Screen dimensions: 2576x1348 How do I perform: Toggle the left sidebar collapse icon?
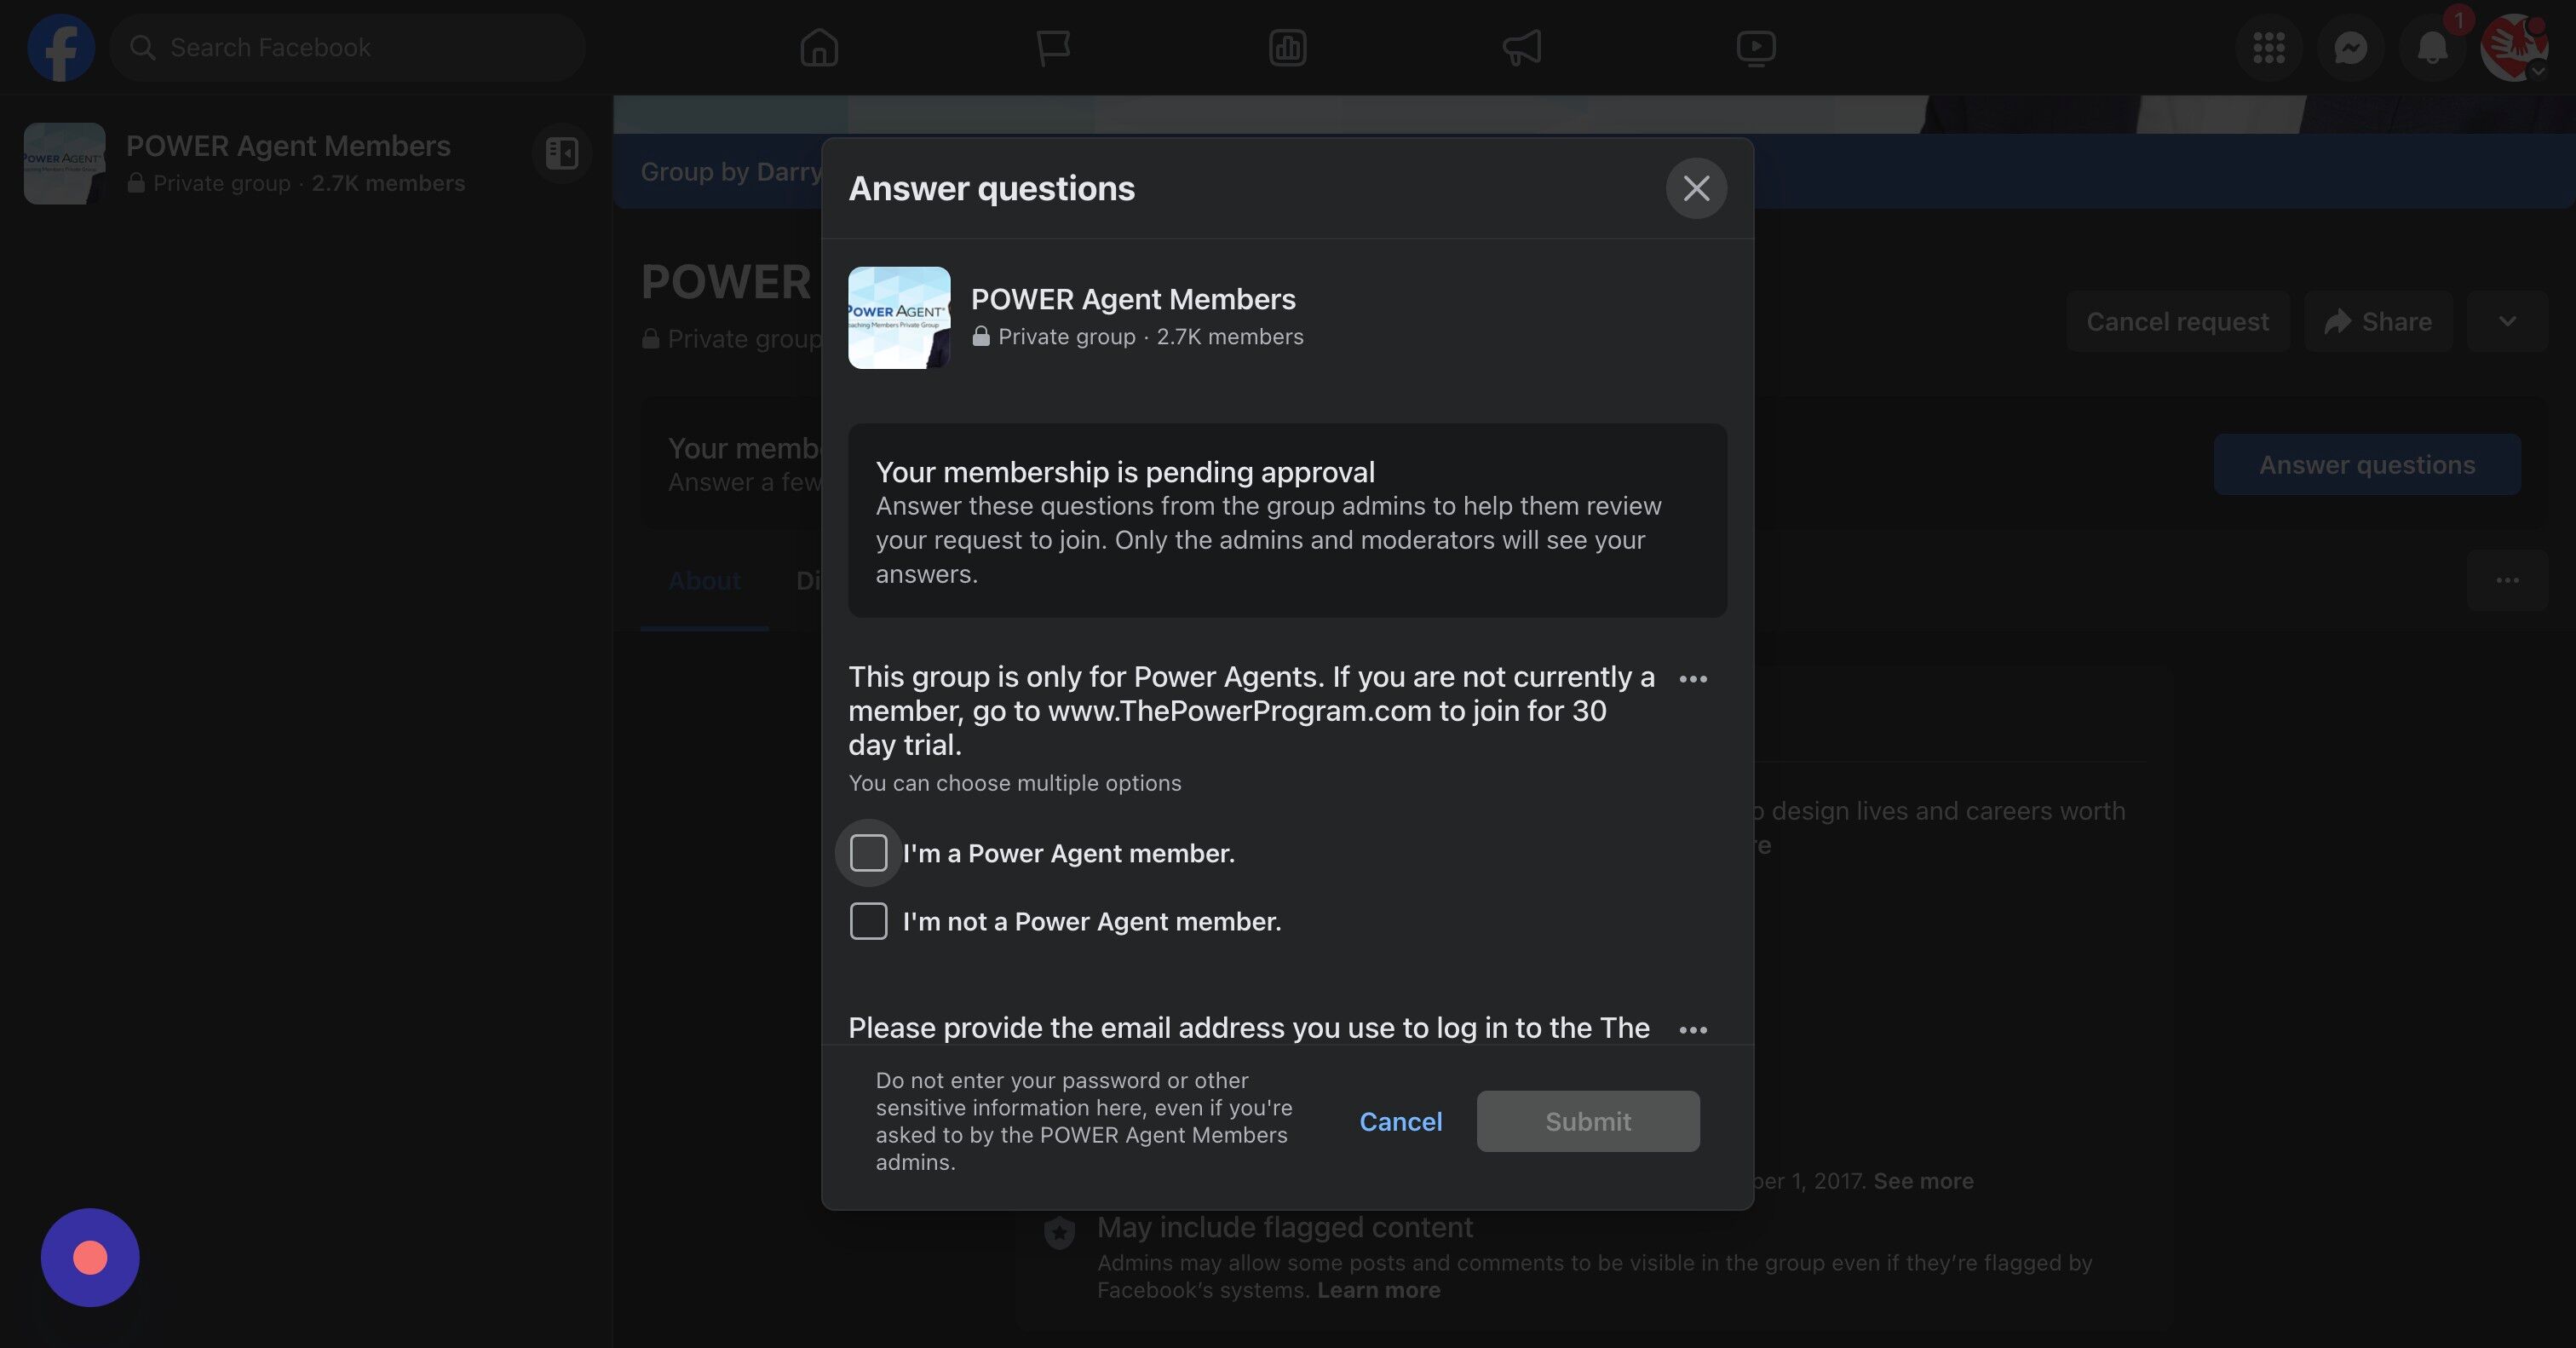(562, 153)
